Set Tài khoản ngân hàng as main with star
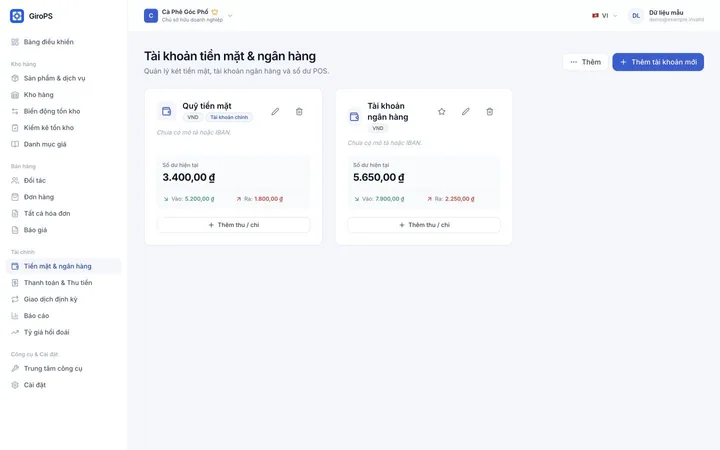This screenshot has height=450, width=720. (x=442, y=112)
